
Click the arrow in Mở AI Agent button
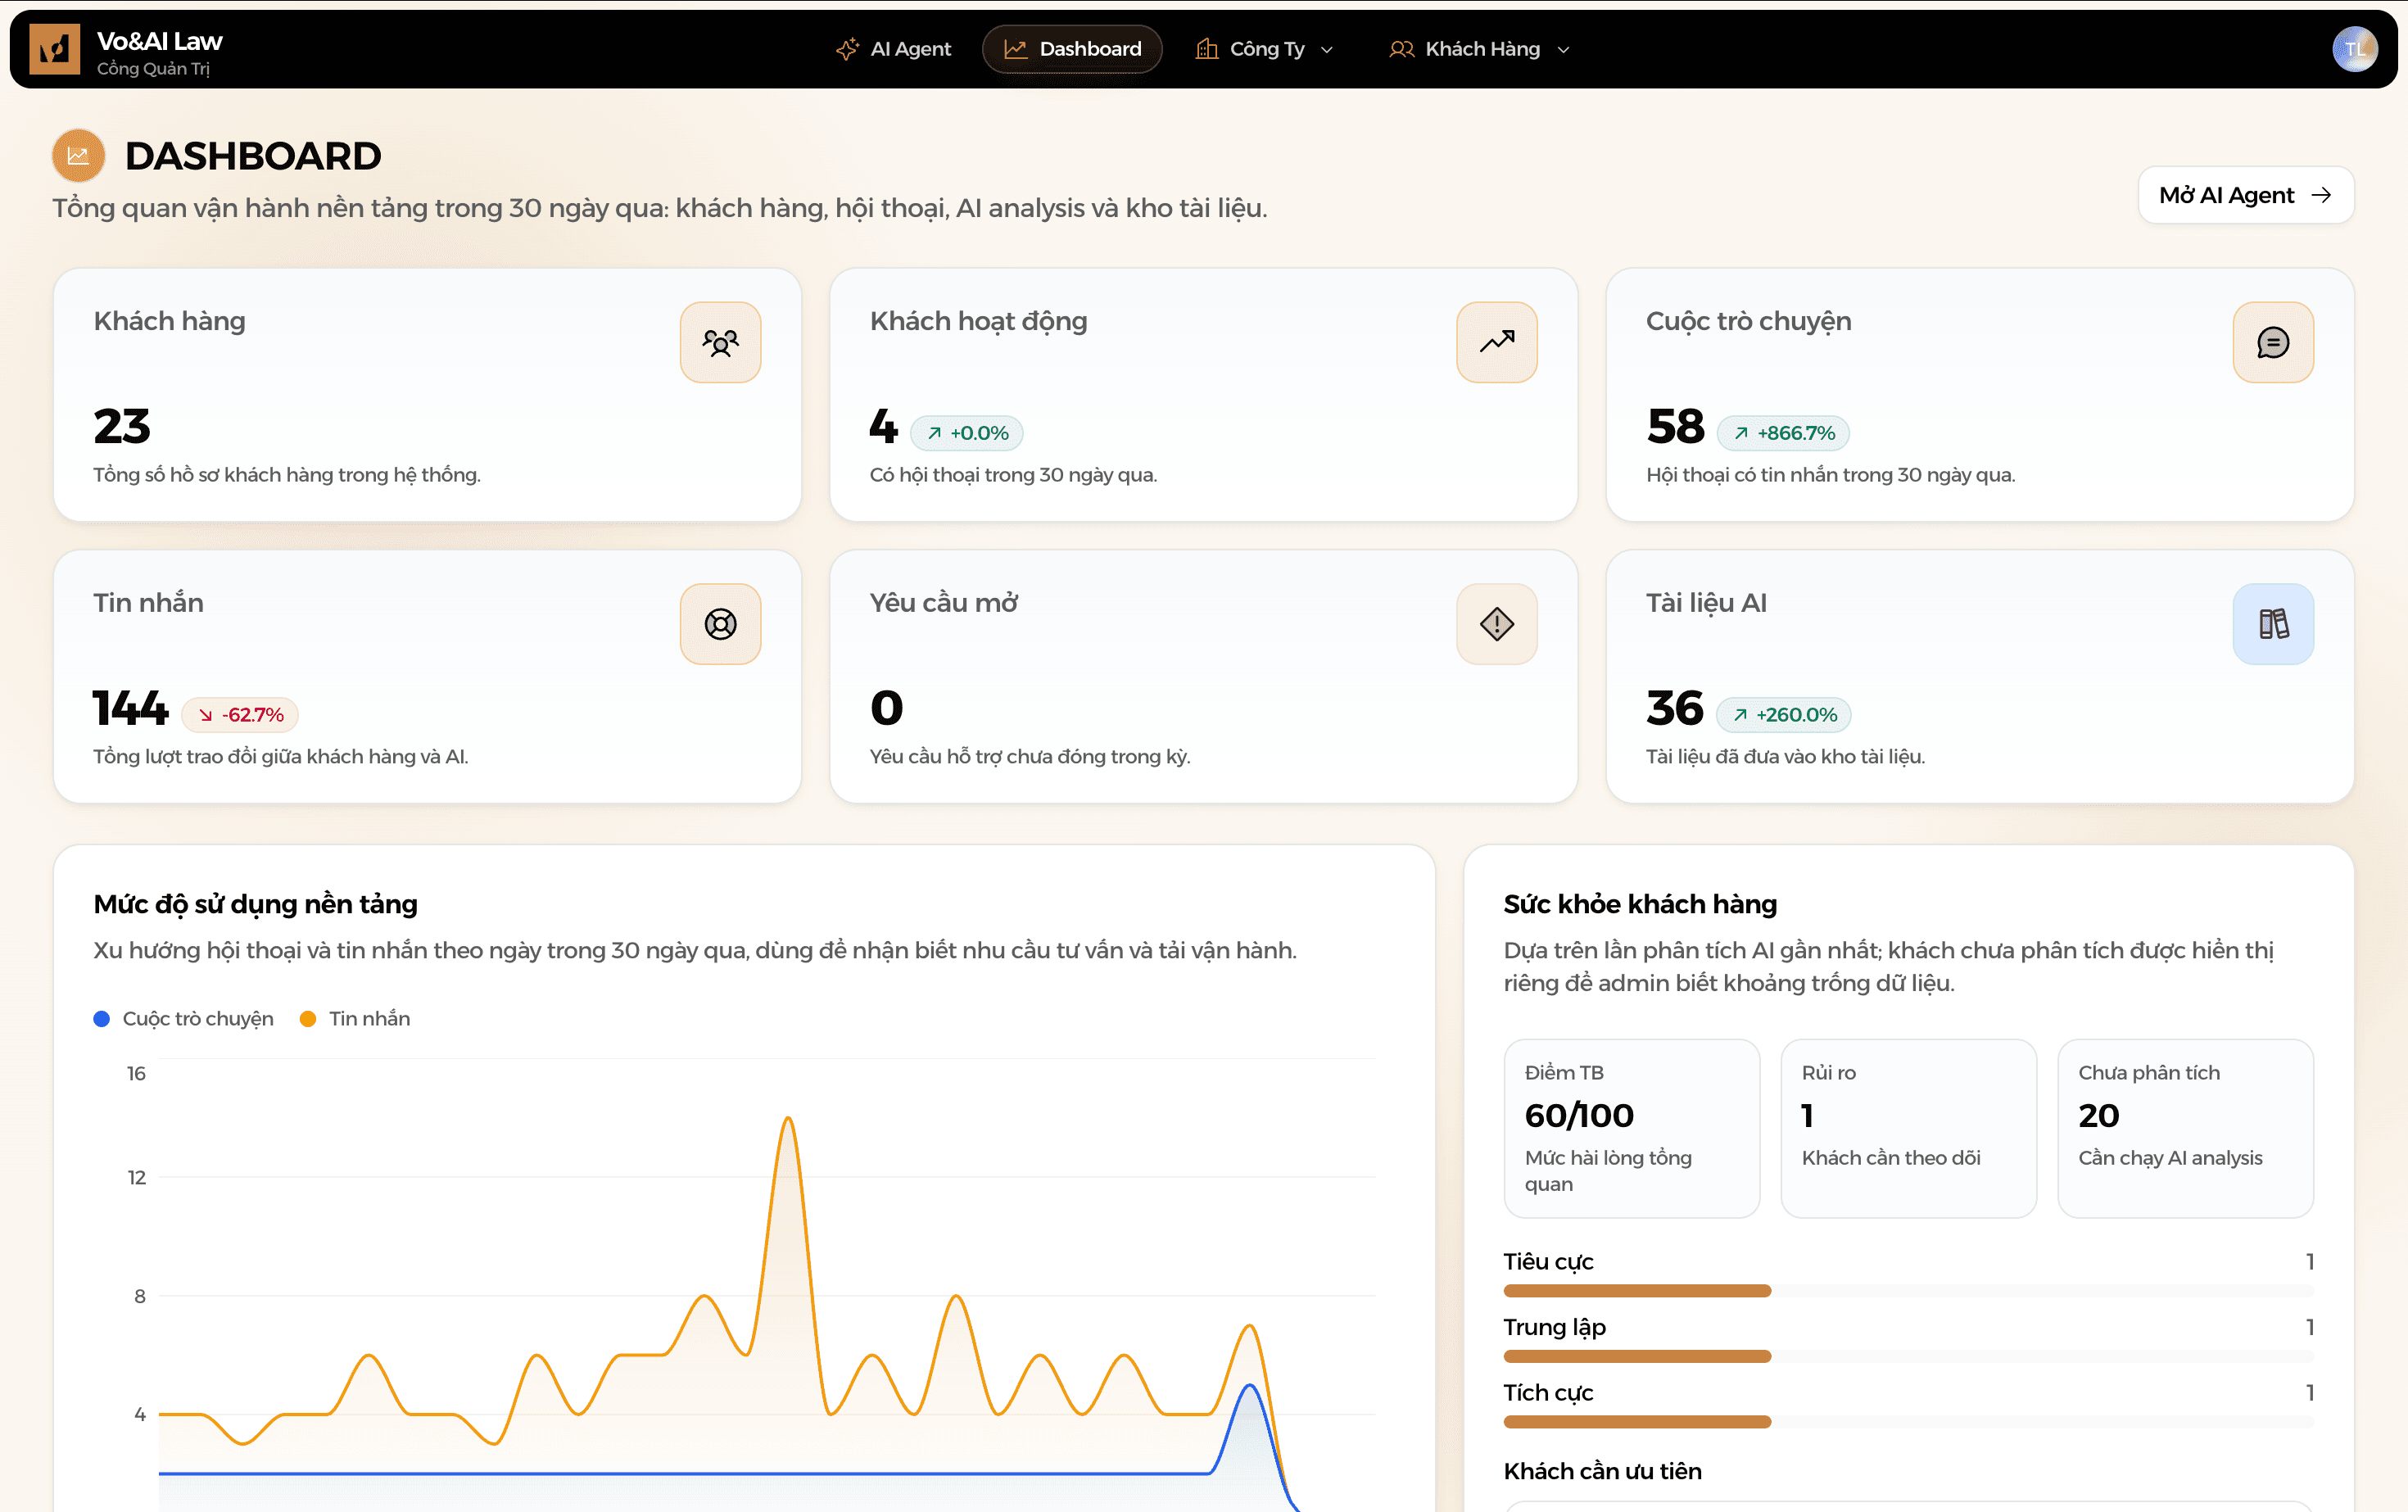coord(2321,195)
